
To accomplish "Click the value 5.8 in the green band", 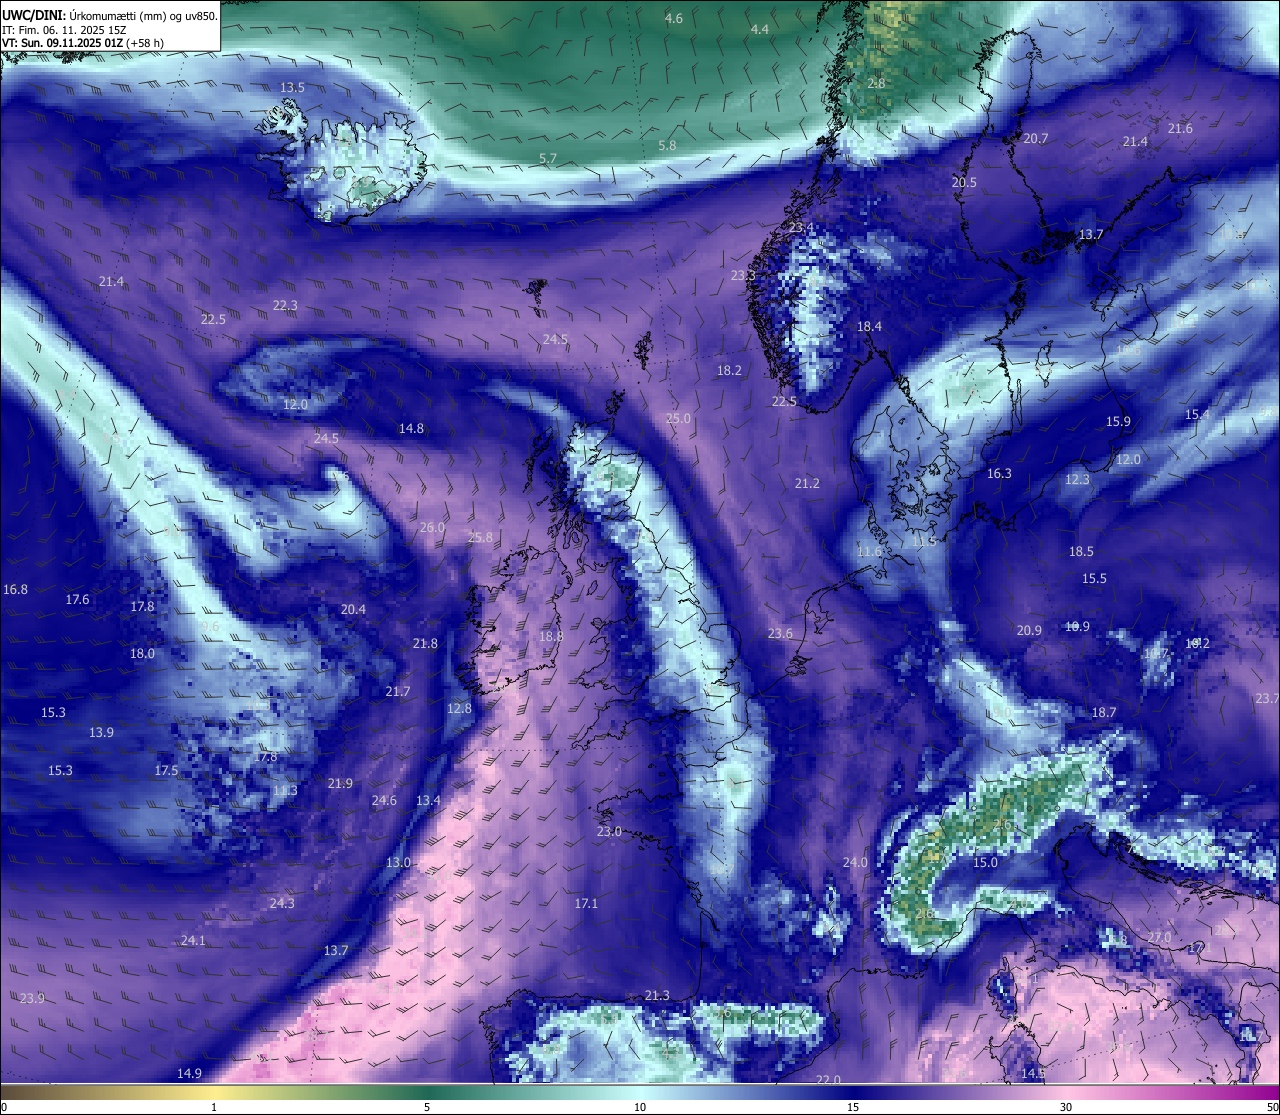I will pyautogui.click(x=667, y=146).
